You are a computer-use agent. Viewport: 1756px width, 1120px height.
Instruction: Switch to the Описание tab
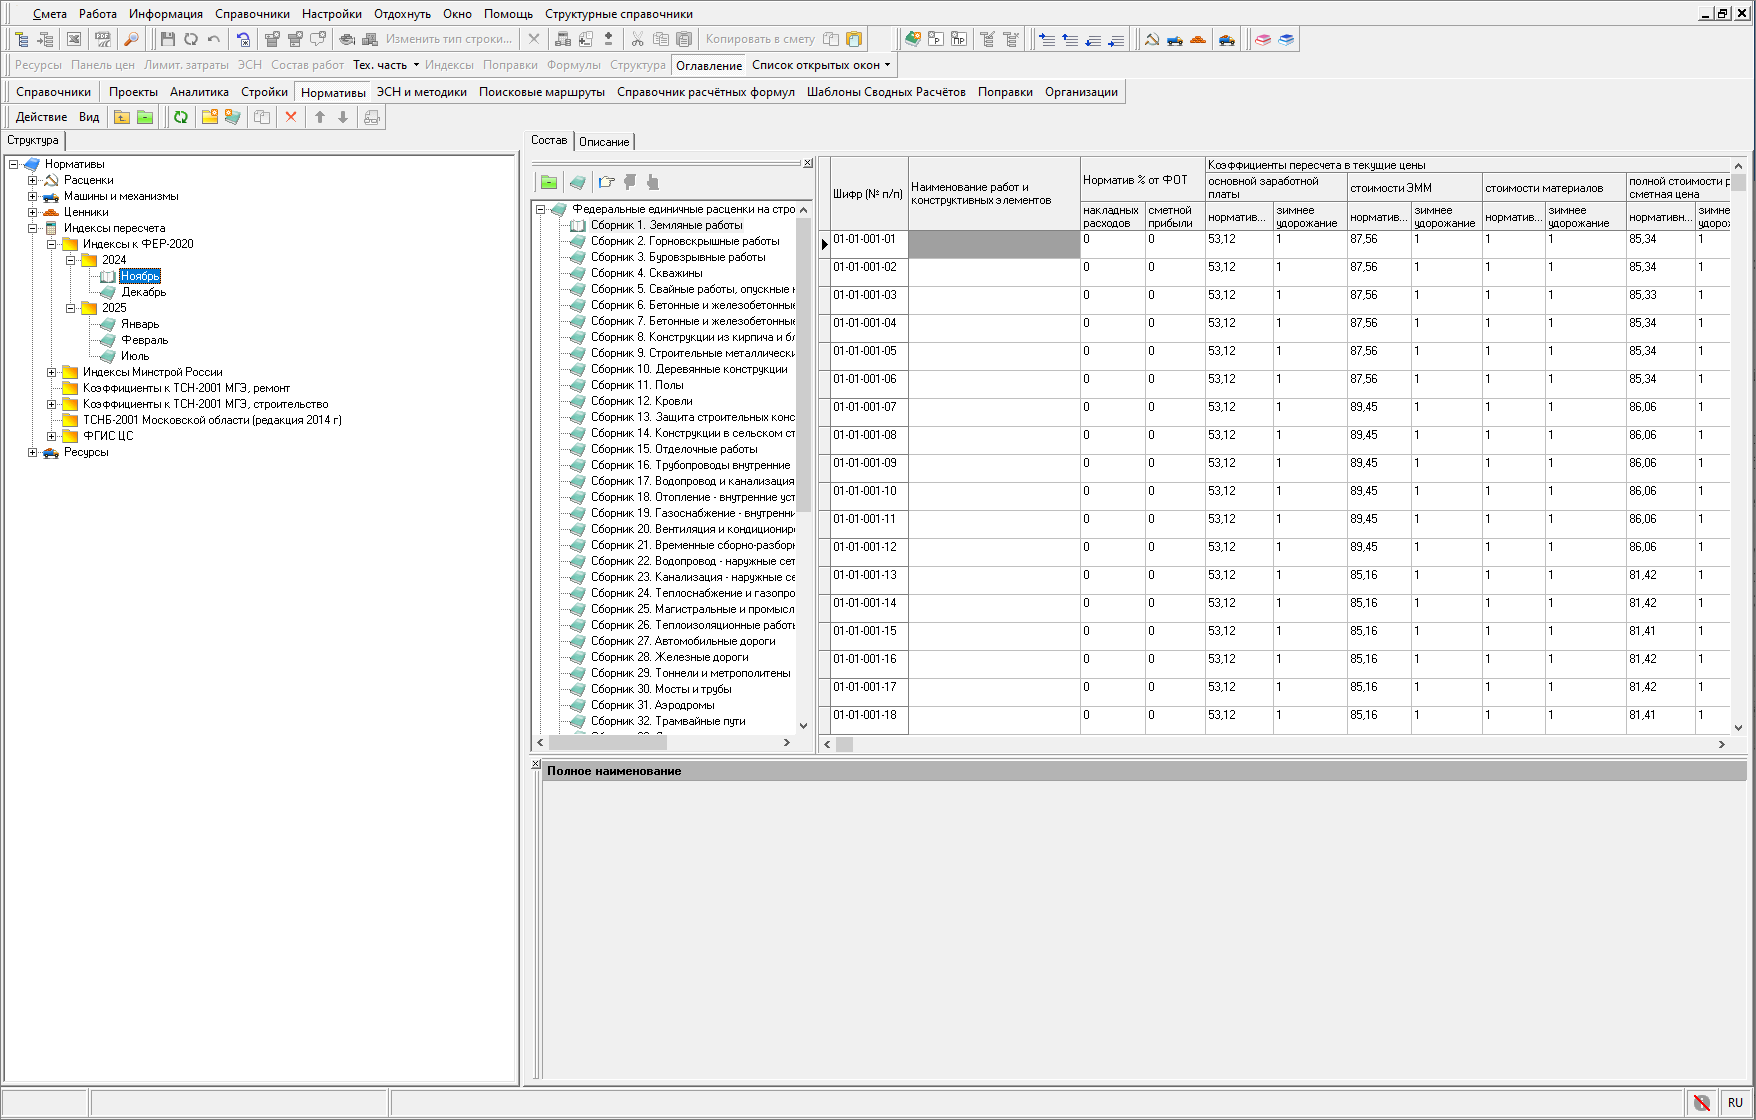(x=604, y=142)
